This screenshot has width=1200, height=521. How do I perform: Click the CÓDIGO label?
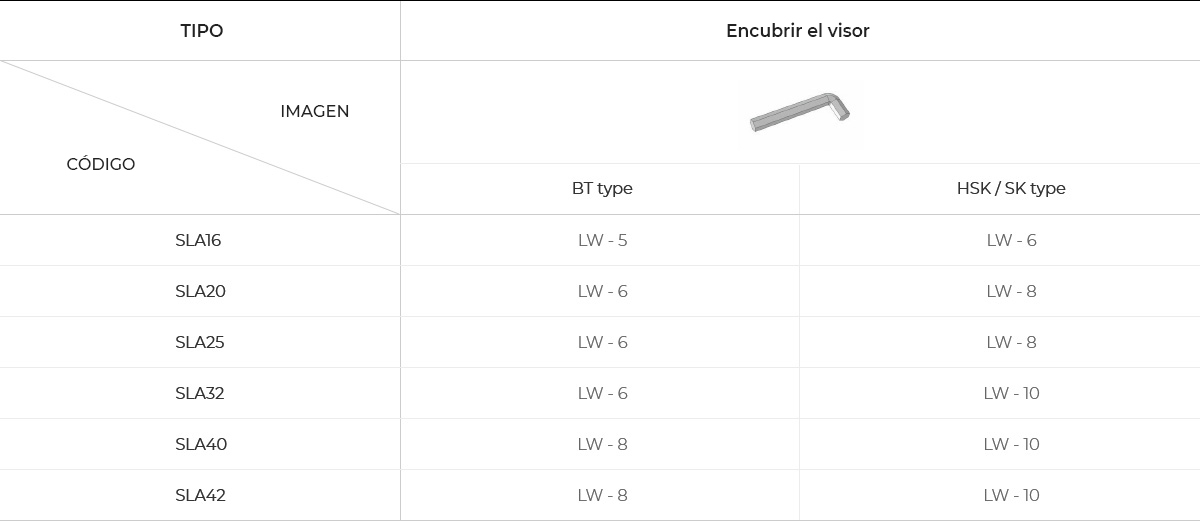coord(101,164)
